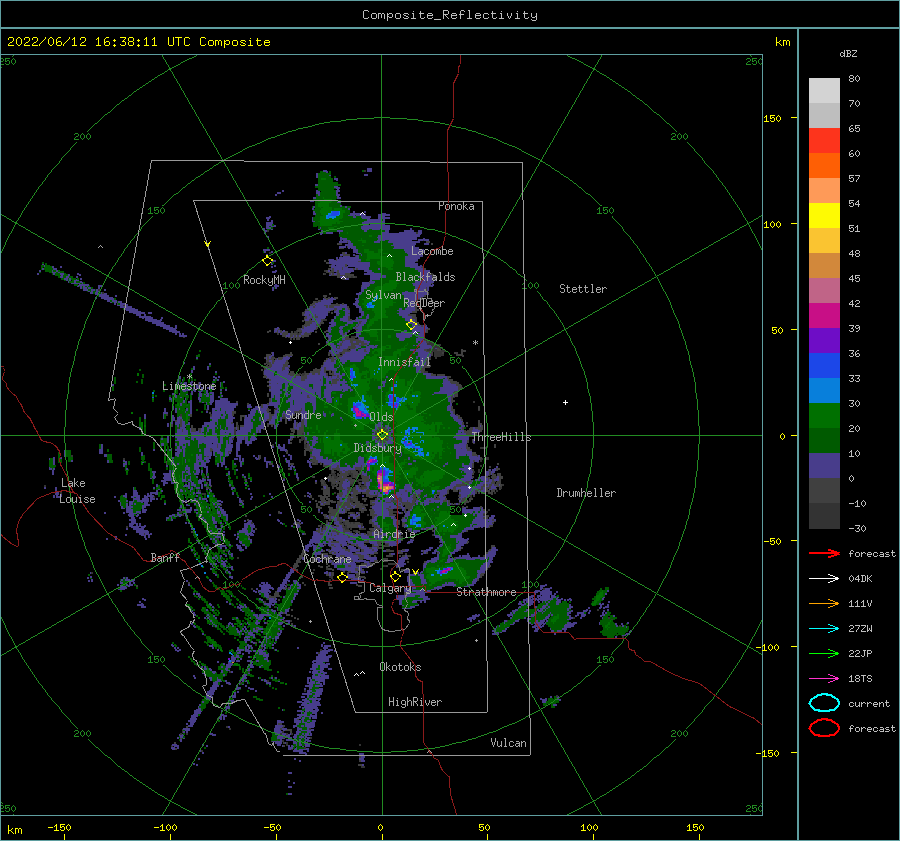Image resolution: width=900 pixels, height=841 pixels.
Task: Click the Sylvan city label
Action: (x=383, y=295)
